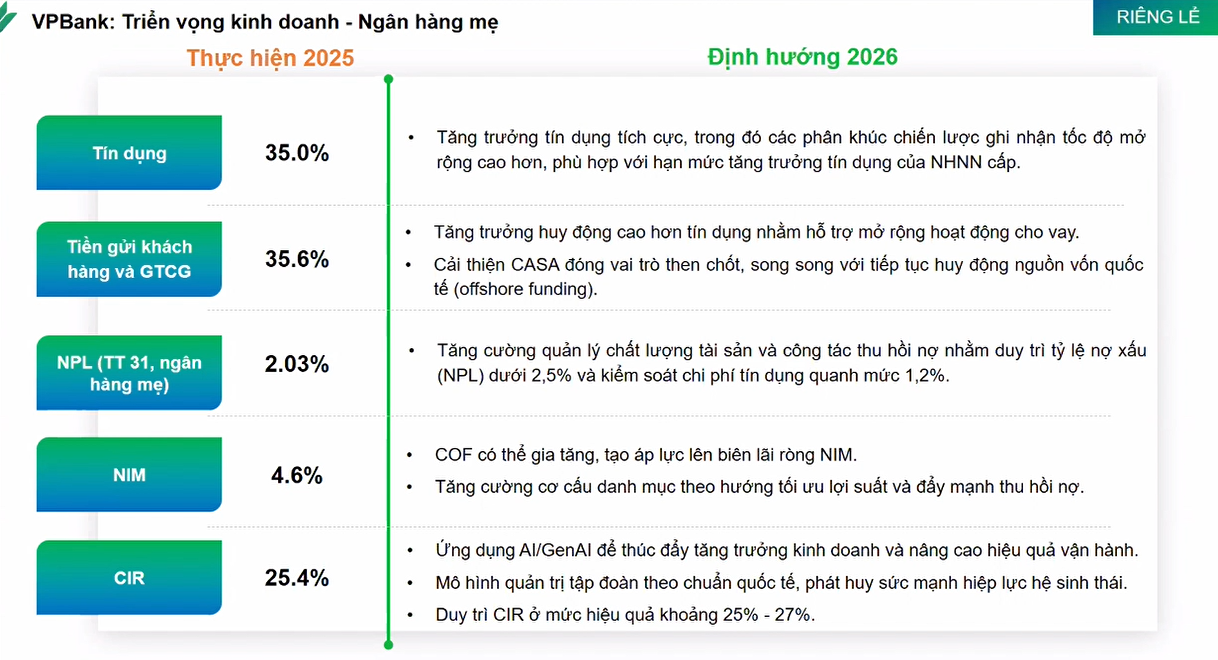The image size is (1218, 660).
Task: Click the 2.03% NPL value
Action: pos(297,365)
